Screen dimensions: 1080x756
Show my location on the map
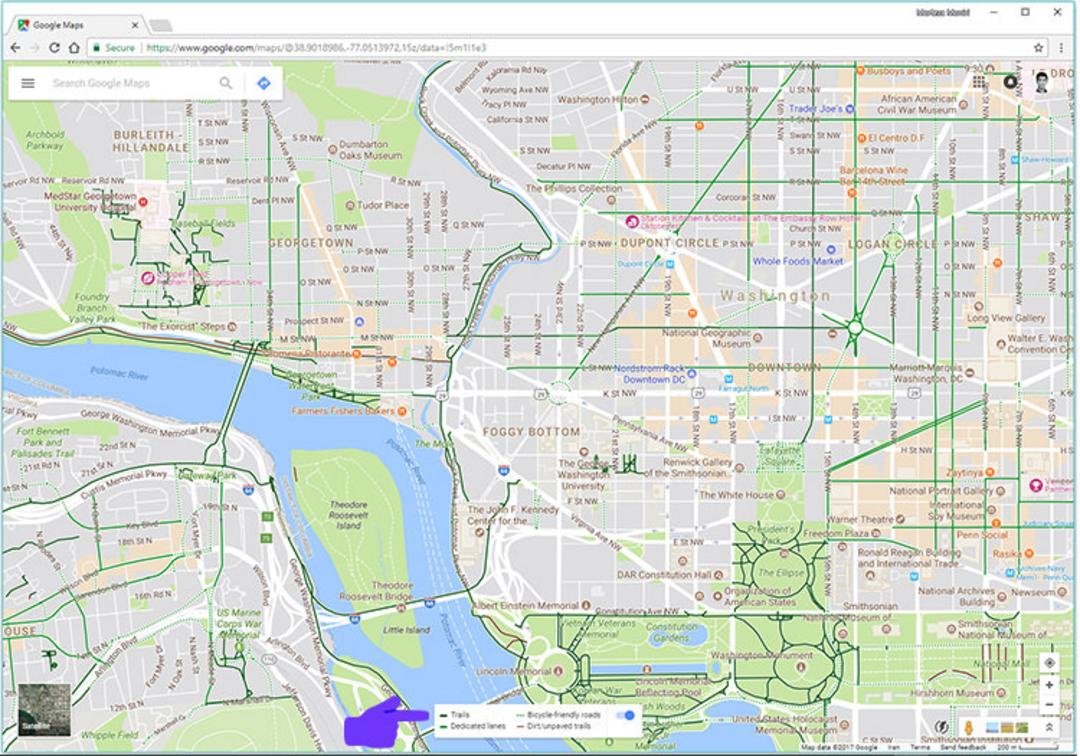1049,662
